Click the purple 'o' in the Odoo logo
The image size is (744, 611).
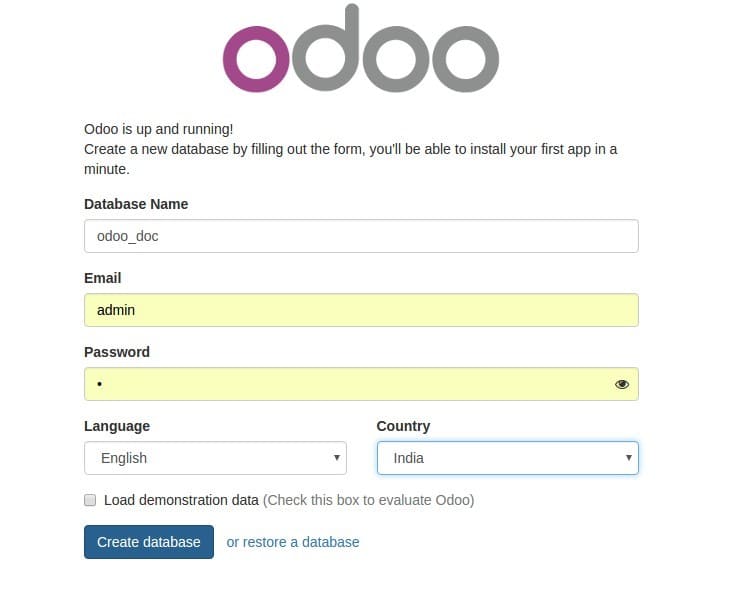[256, 59]
